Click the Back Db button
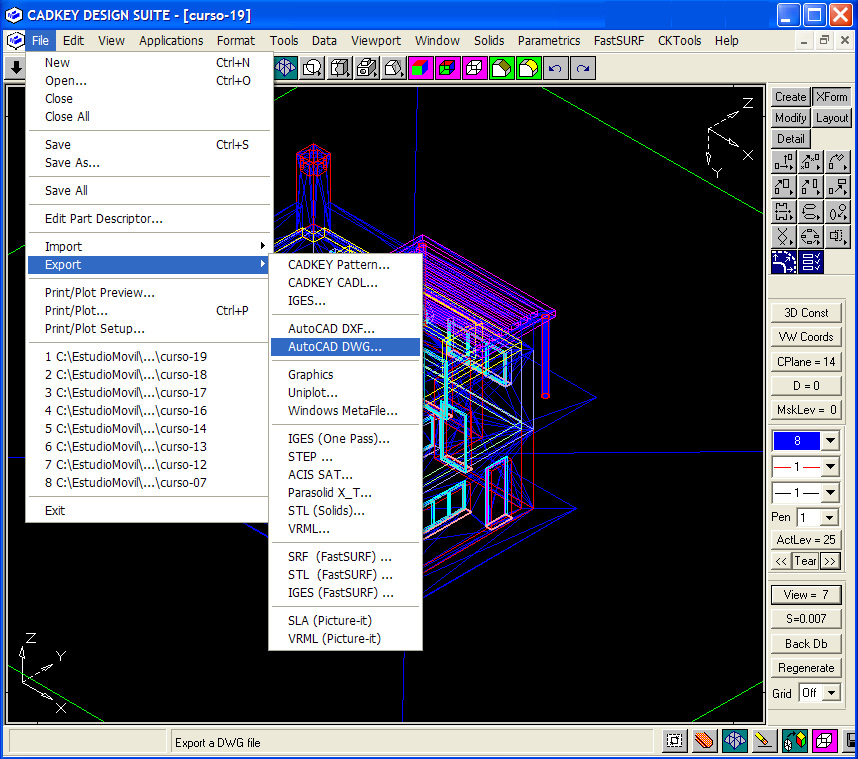This screenshot has width=858, height=759. (806, 643)
